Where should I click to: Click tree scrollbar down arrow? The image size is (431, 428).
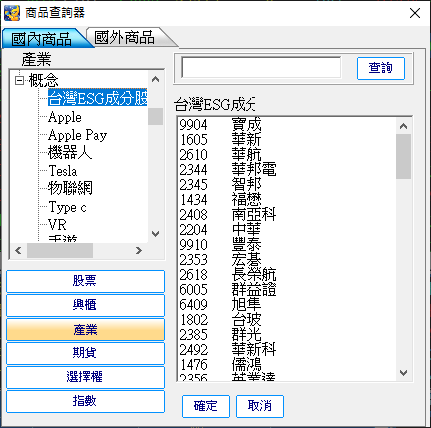pos(155,234)
